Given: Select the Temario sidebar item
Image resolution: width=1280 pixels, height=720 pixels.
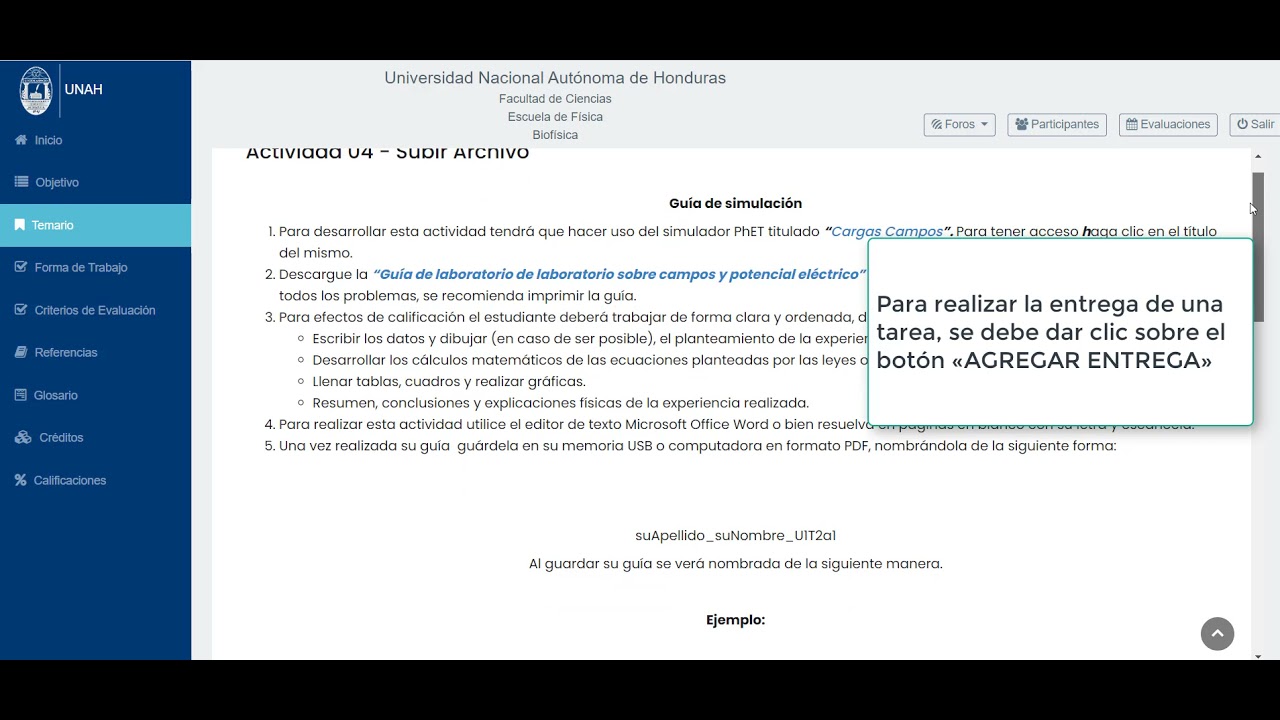Looking at the screenshot, I should (95, 225).
